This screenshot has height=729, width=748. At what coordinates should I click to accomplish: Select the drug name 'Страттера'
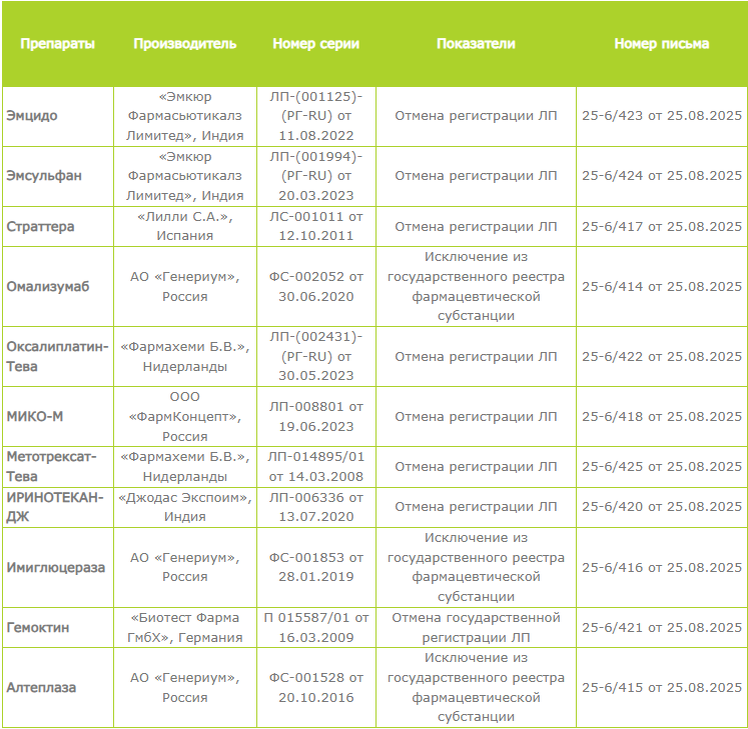click(x=41, y=227)
